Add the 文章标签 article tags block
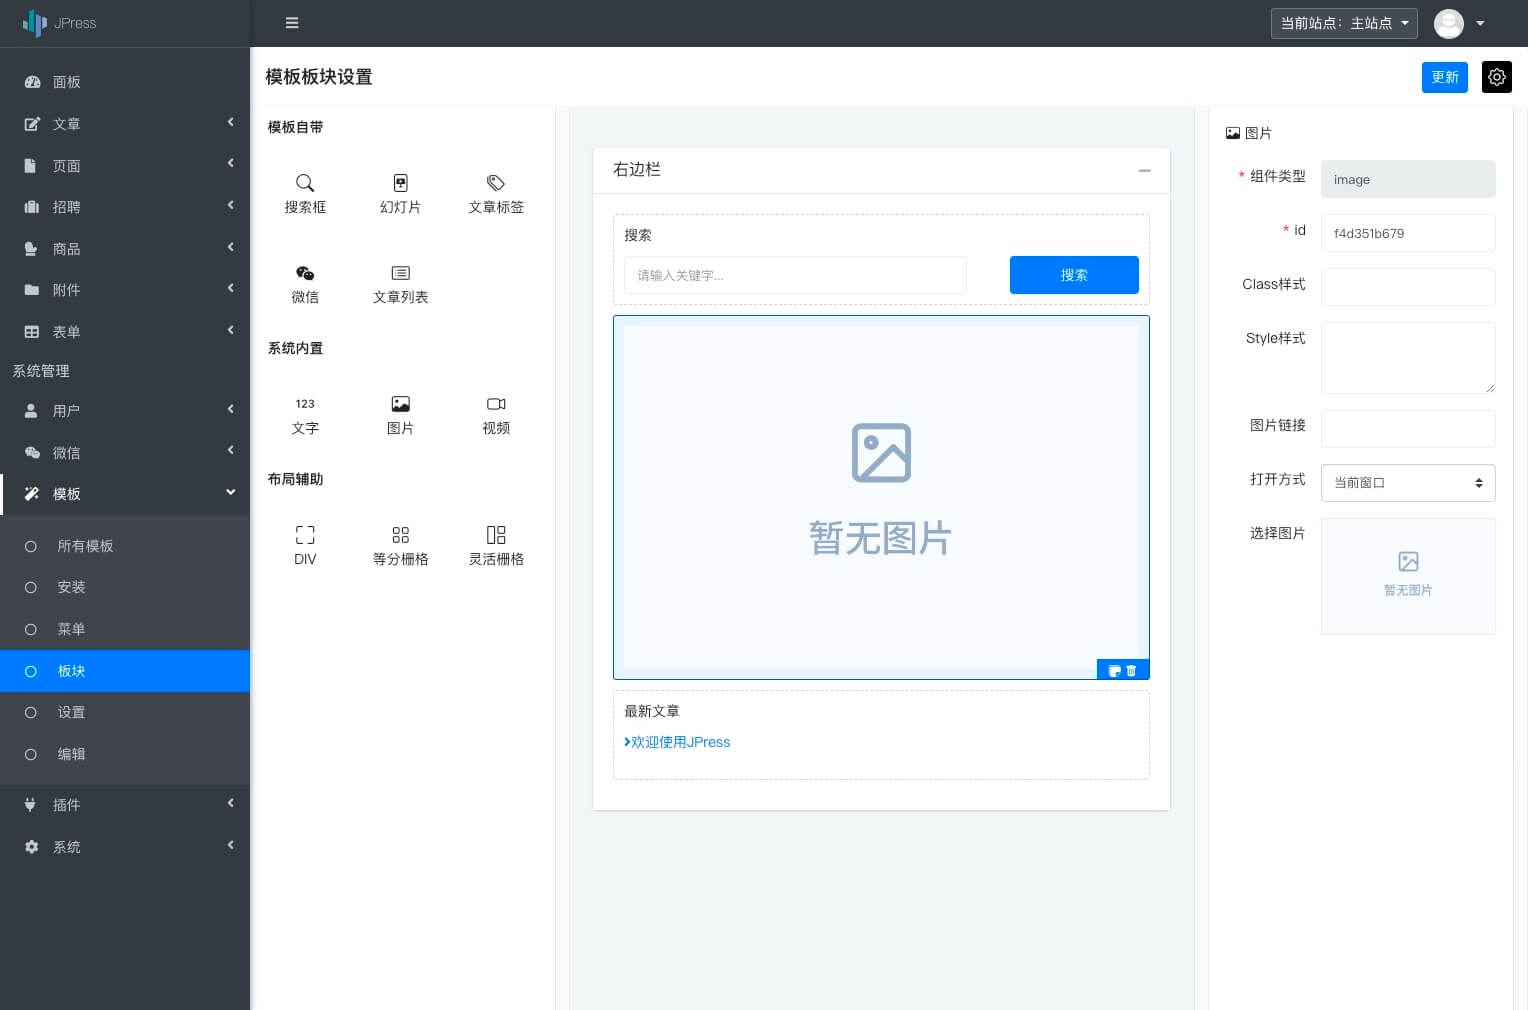Viewport: 1528px width, 1010px height. click(x=496, y=194)
